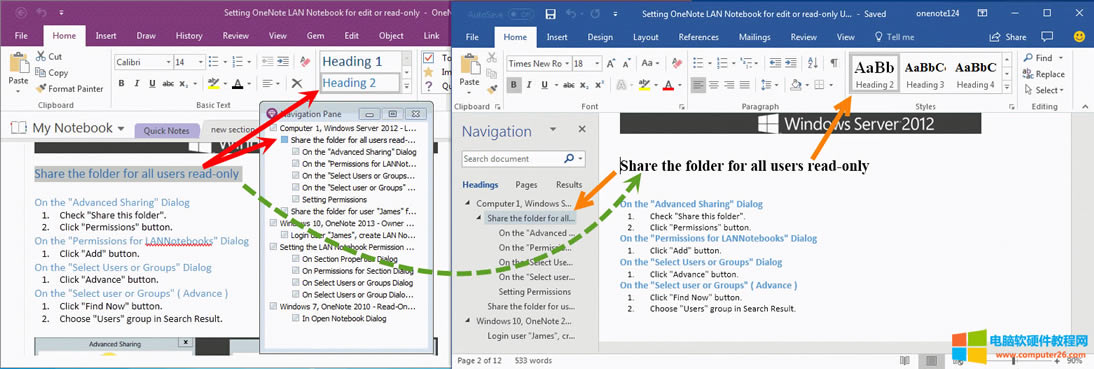Click the Delete X icon in OneNote
The width and height of the screenshot is (1094, 369).
point(297,84)
